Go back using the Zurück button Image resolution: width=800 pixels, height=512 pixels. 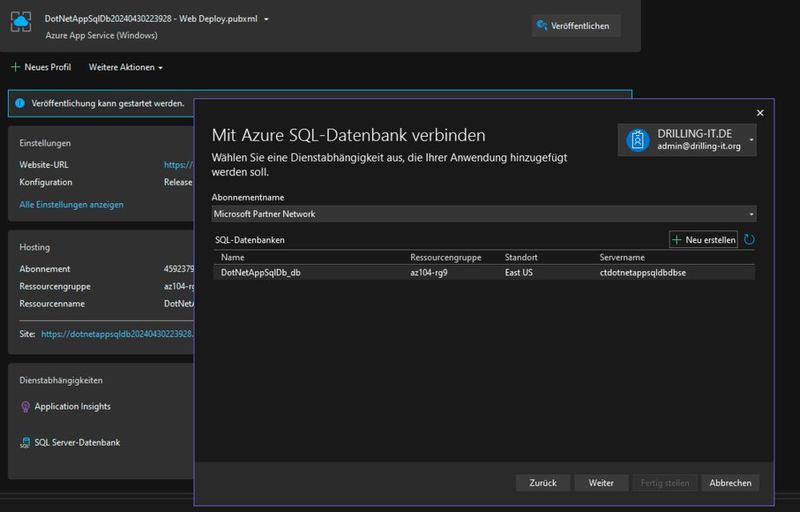pyautogui.click(x=543, y=483)
